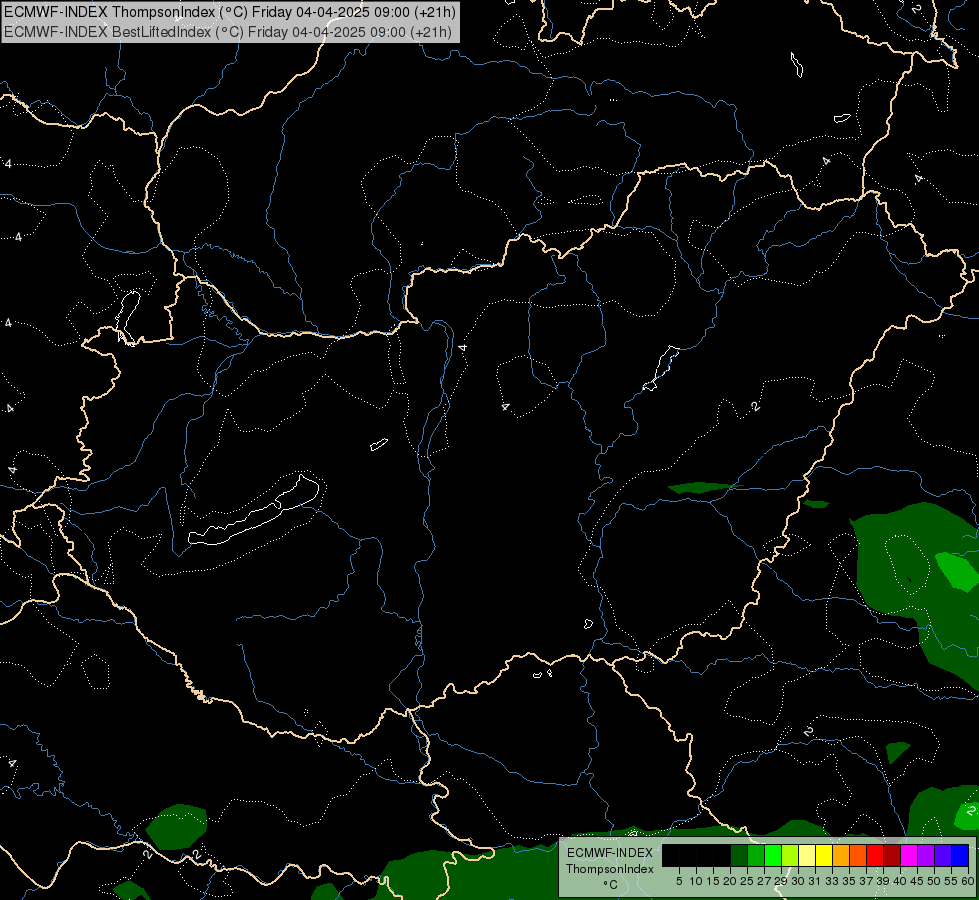Image resolution: width=979 pixels, height=900 pixels.
Task: Click the dark green 20–25 legend swatch
Action: pos(739,855)
